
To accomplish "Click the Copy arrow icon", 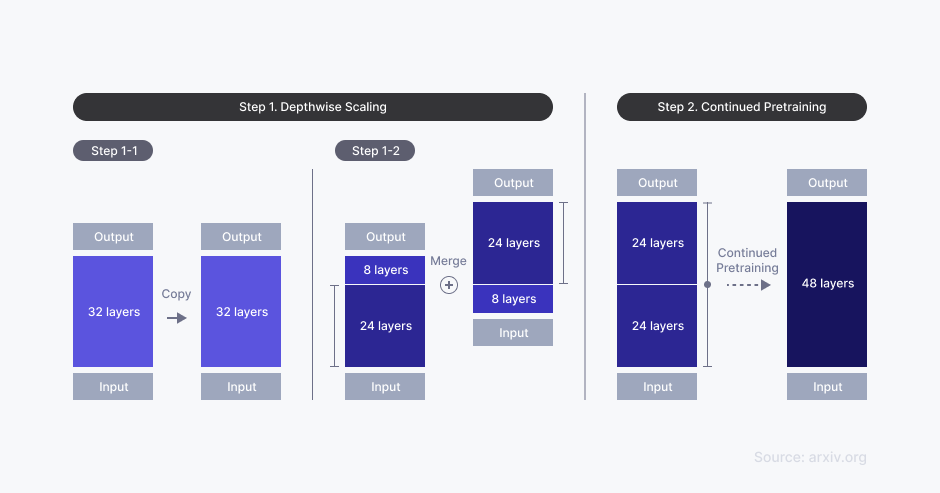I will coord(176,318).
